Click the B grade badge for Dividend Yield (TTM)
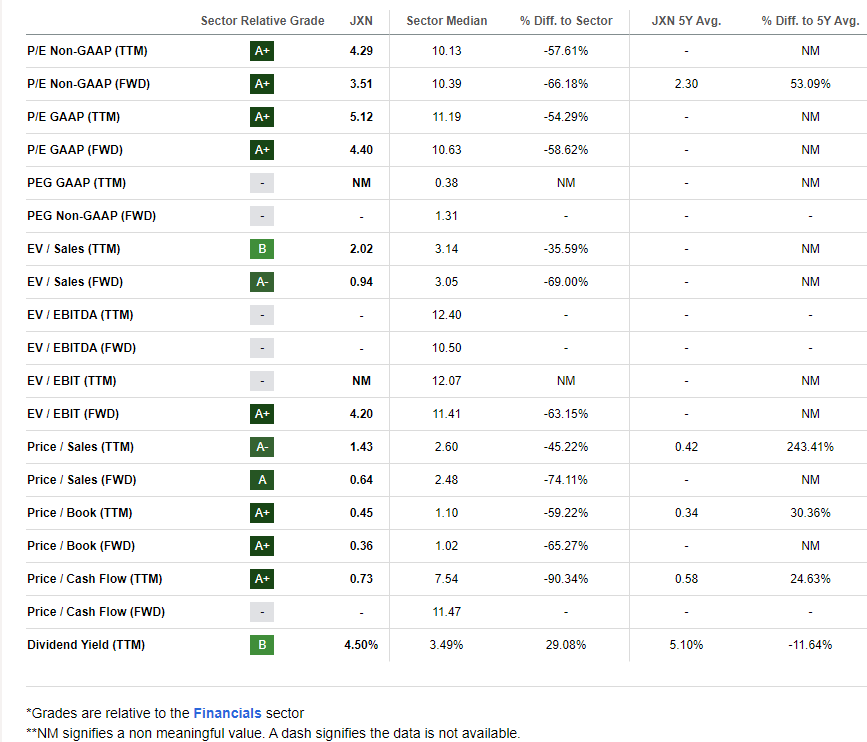Image resolution: width=867 pixels, height=742 pixels. pyautogui.click(x=261, y=644)
